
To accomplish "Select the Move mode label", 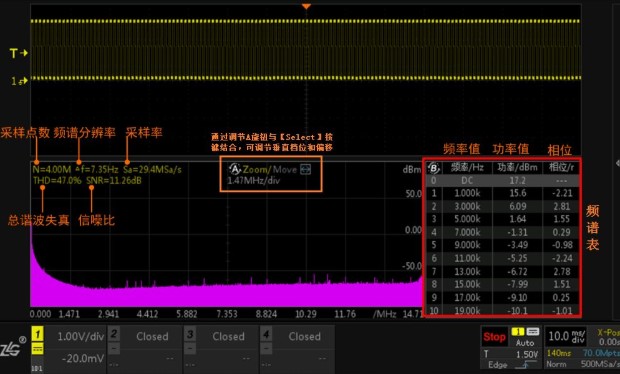I will pyautogui.click(x=285, y=170).
